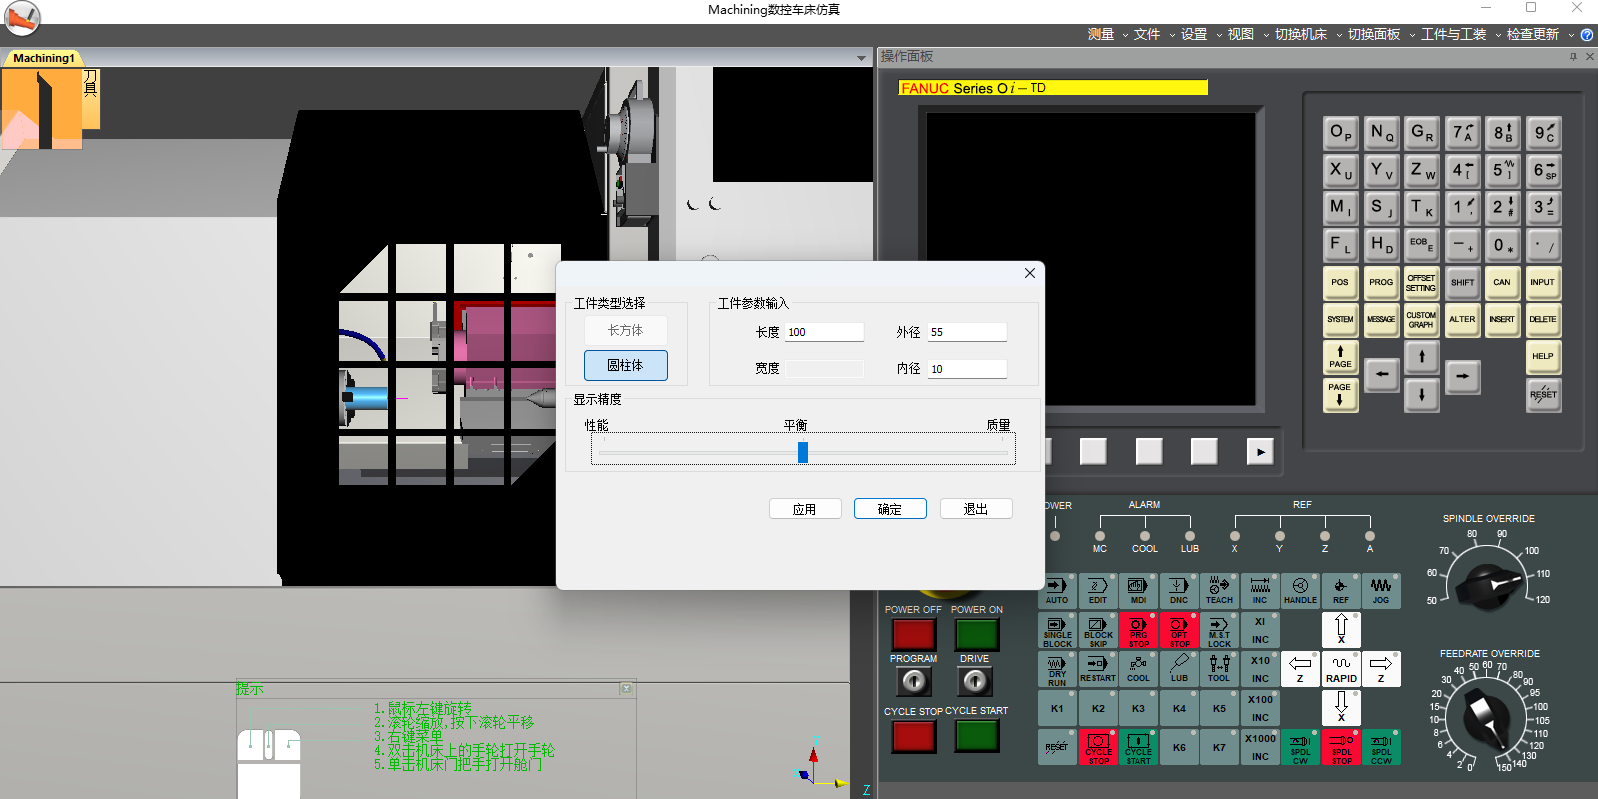This screenshot has height=799, width=1598.
Task: Click the 显示精度 slider handle
Action: (x=803, y=453)
